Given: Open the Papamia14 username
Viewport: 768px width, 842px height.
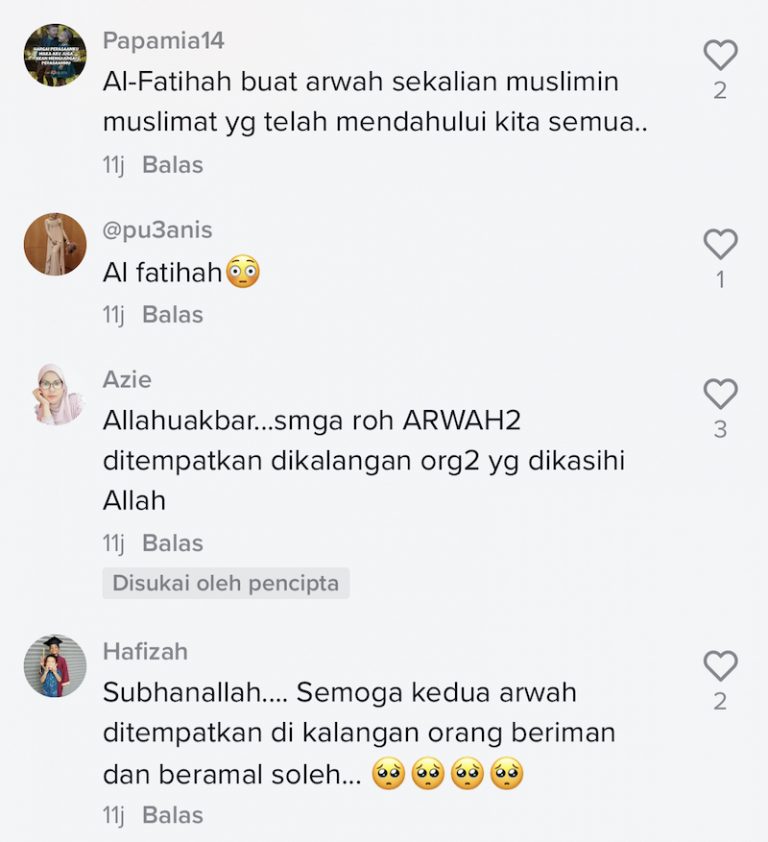Looking at the screenshot, I should click(x=163, y=41).
